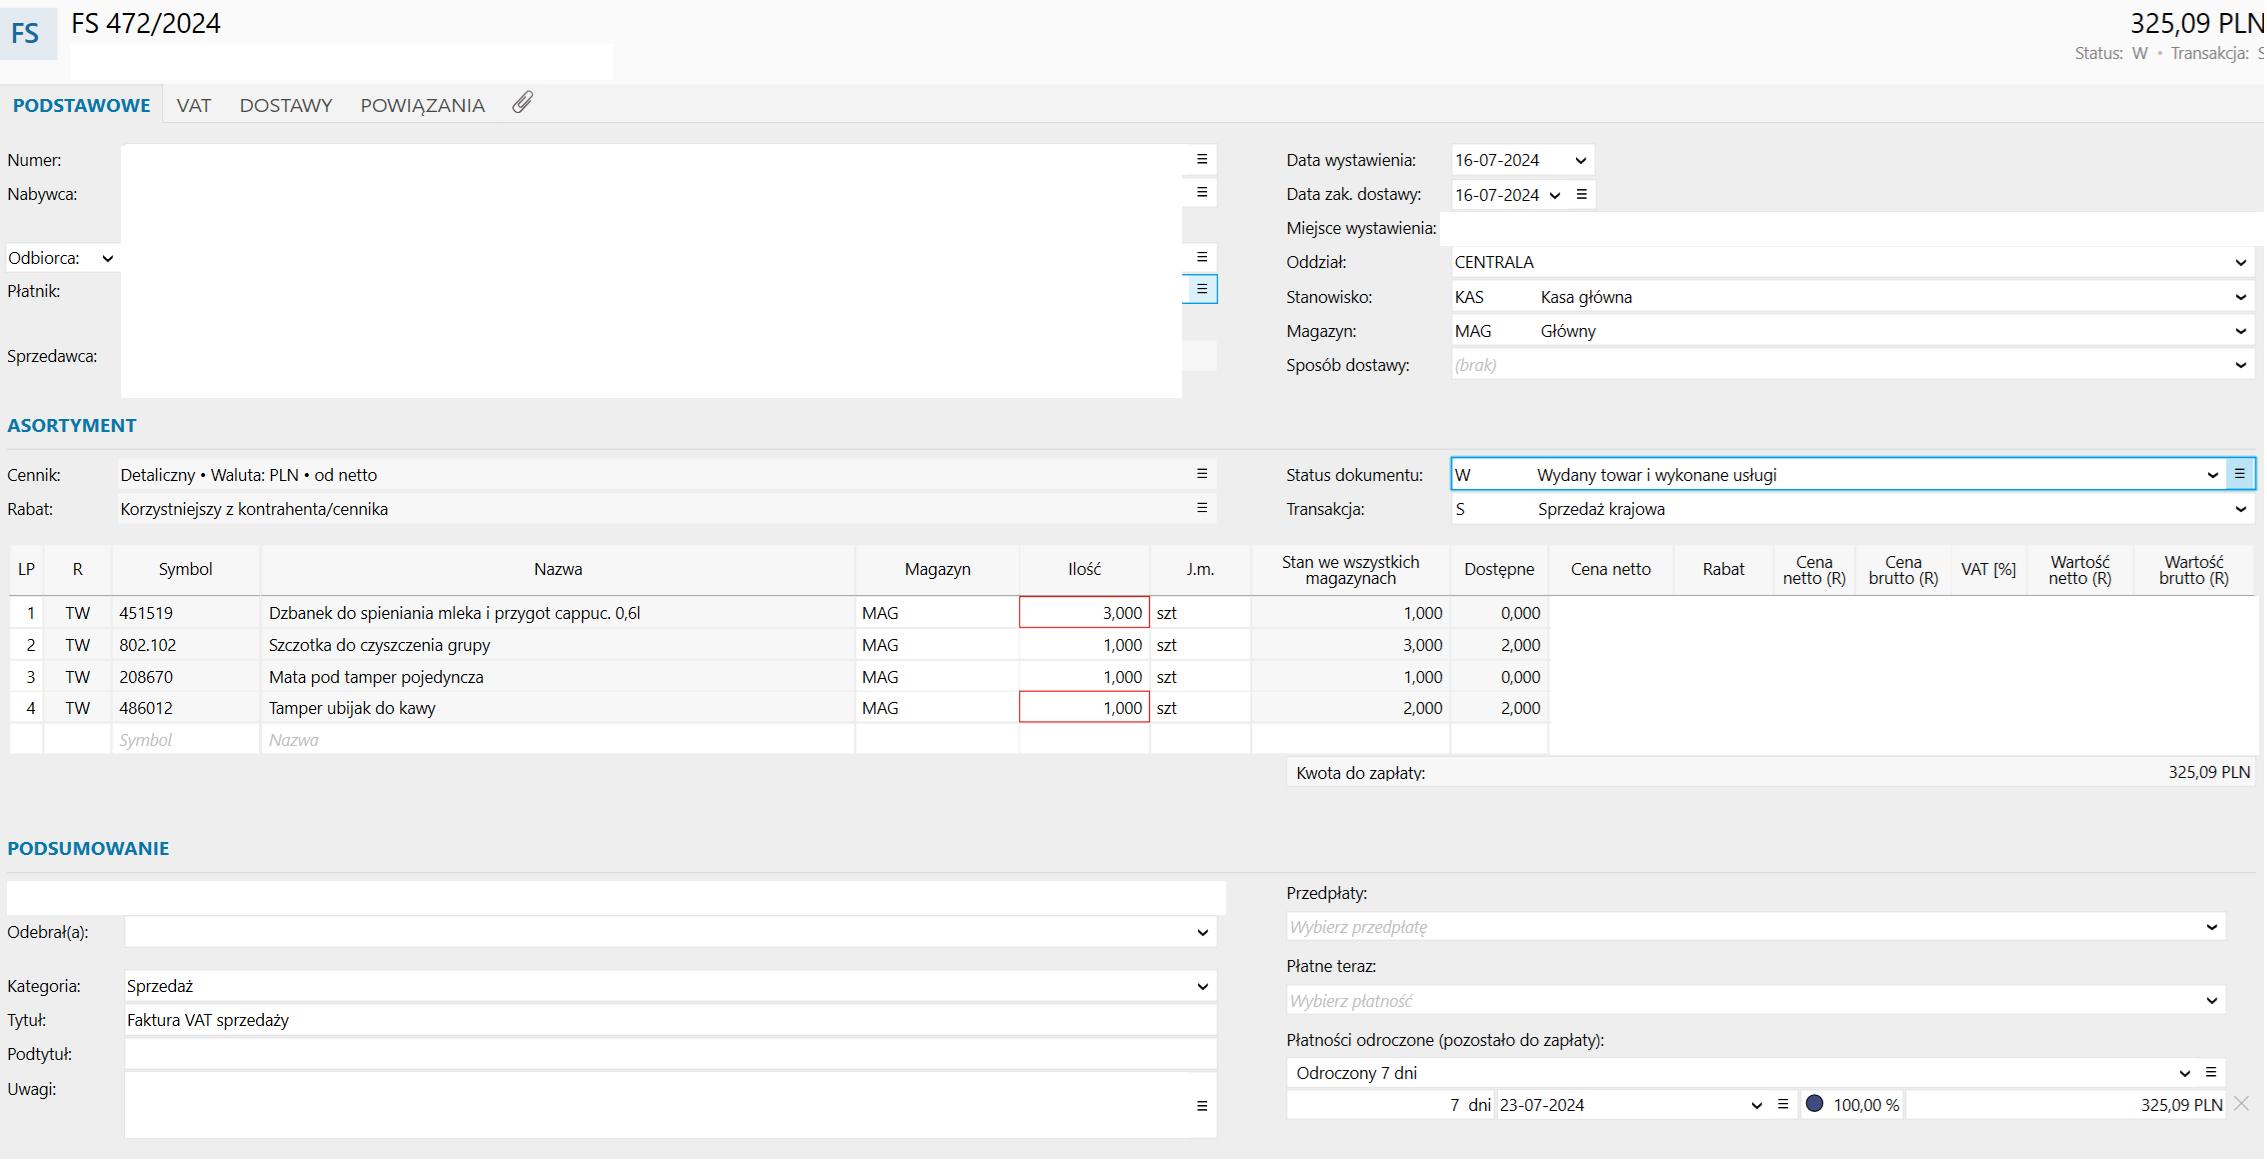Click the Podtytuł input field
Screen dimensions: 2267x1160
pyautogui.click(x=670, y=1054)
